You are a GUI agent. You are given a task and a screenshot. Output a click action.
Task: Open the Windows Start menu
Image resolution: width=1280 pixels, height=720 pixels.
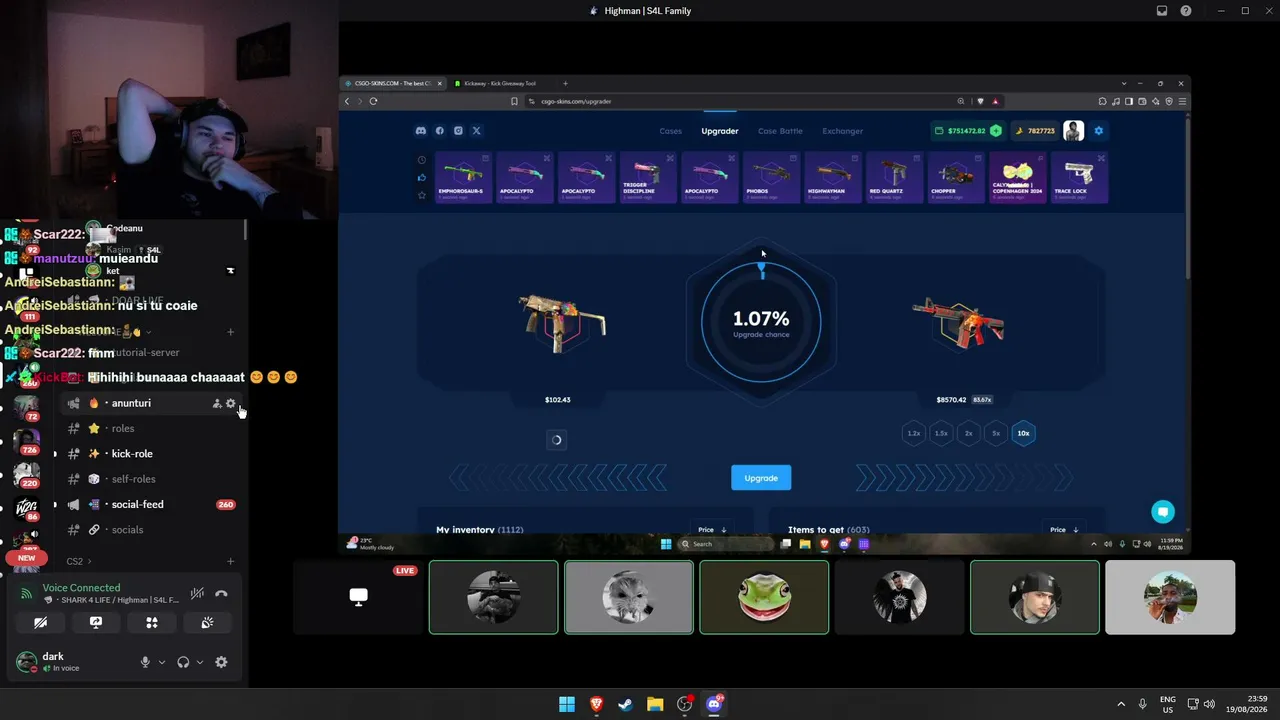click(567, 704)
